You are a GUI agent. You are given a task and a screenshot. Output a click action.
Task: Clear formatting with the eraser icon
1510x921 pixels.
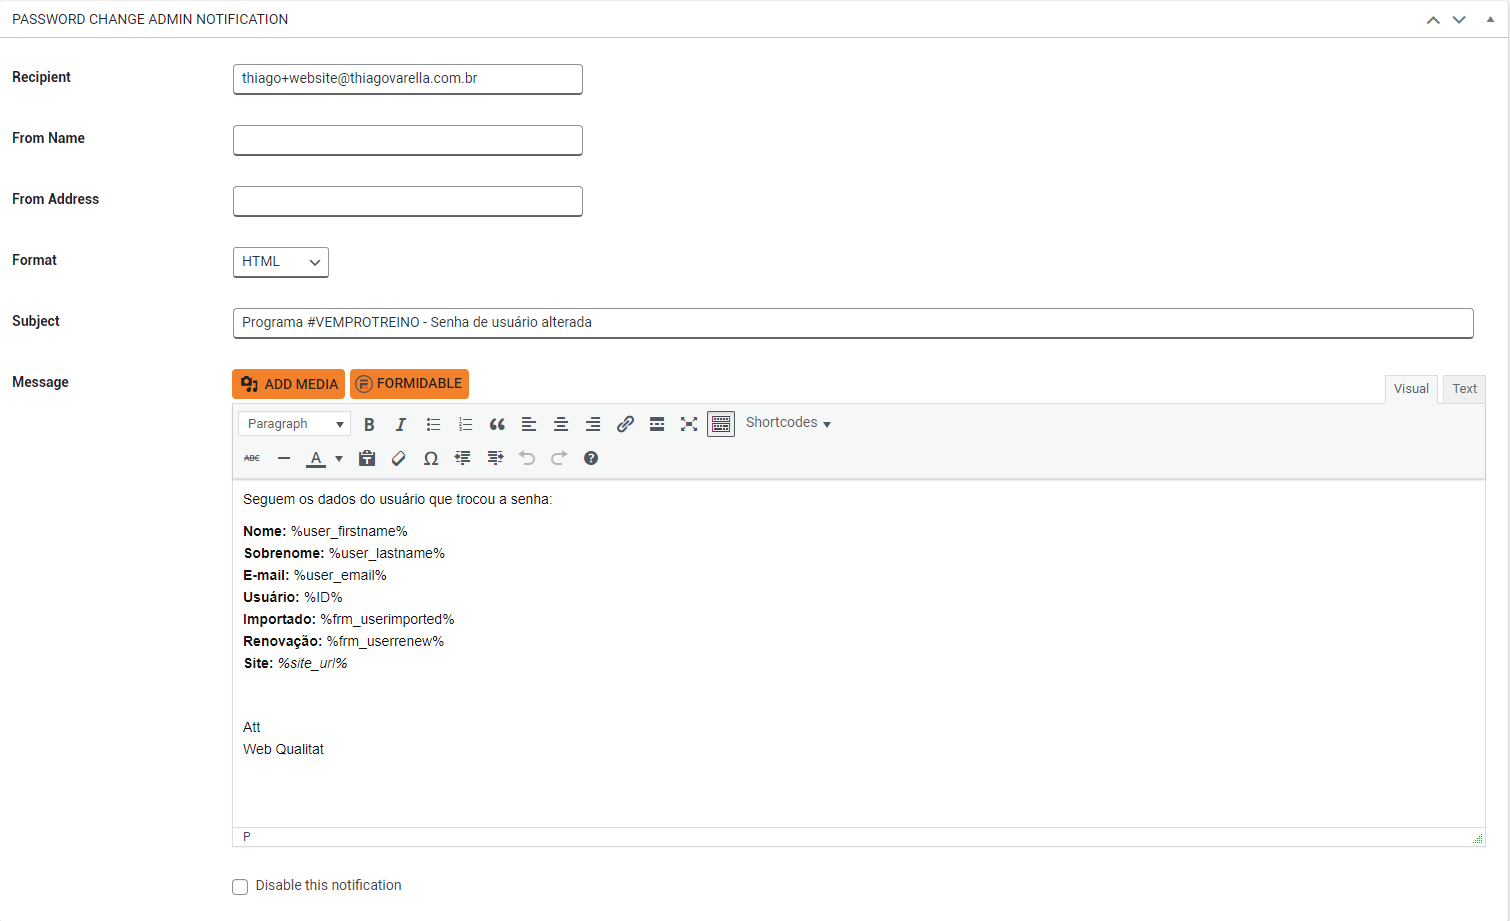click(399, 458)
